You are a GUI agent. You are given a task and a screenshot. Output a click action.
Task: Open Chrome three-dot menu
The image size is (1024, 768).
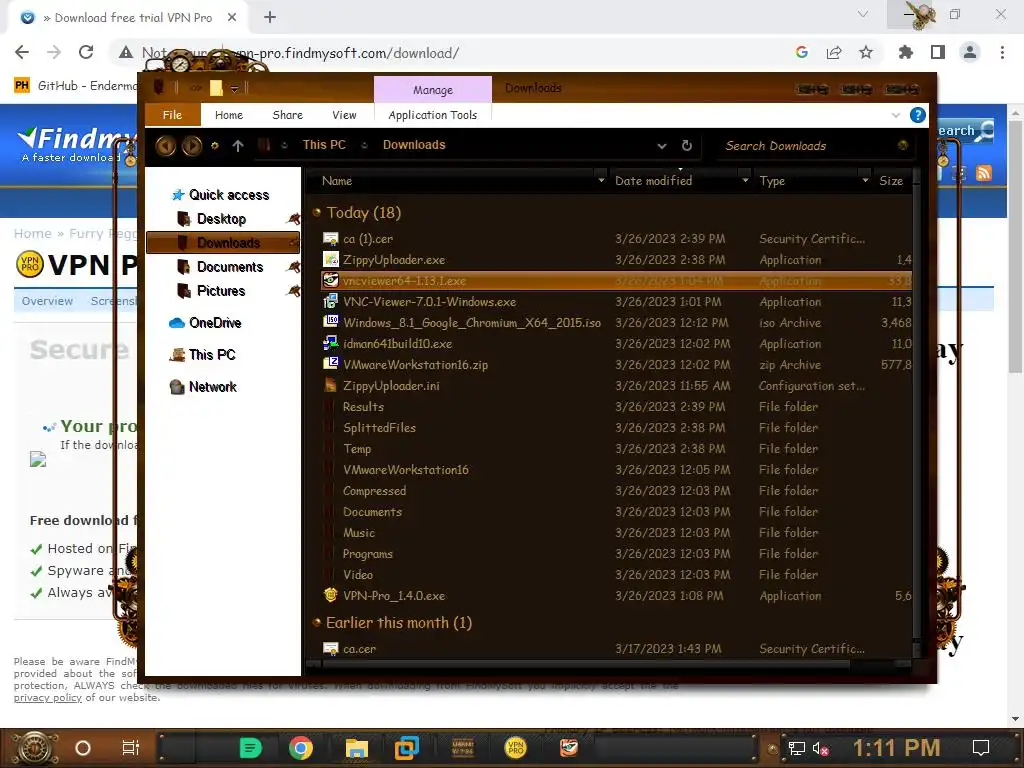coord(1002,52)
